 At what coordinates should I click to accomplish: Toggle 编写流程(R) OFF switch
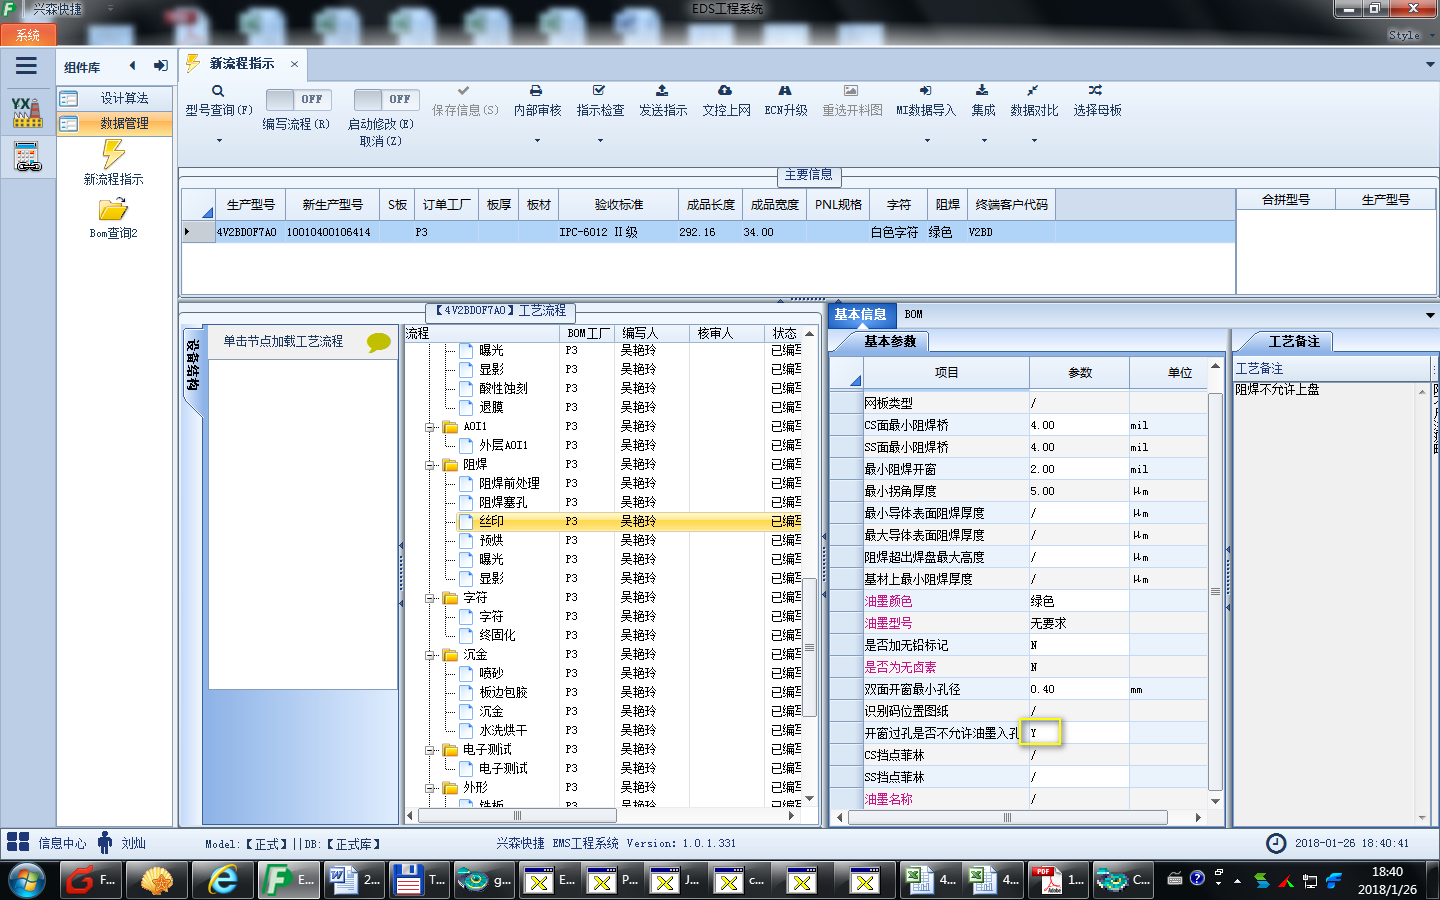click(301, 100)
